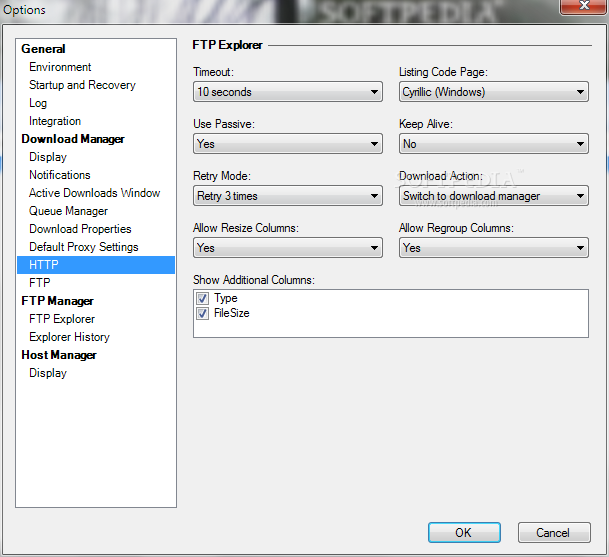This screenshot has width=609, height=557.
Task: Click the OK button
Action: 464,533
